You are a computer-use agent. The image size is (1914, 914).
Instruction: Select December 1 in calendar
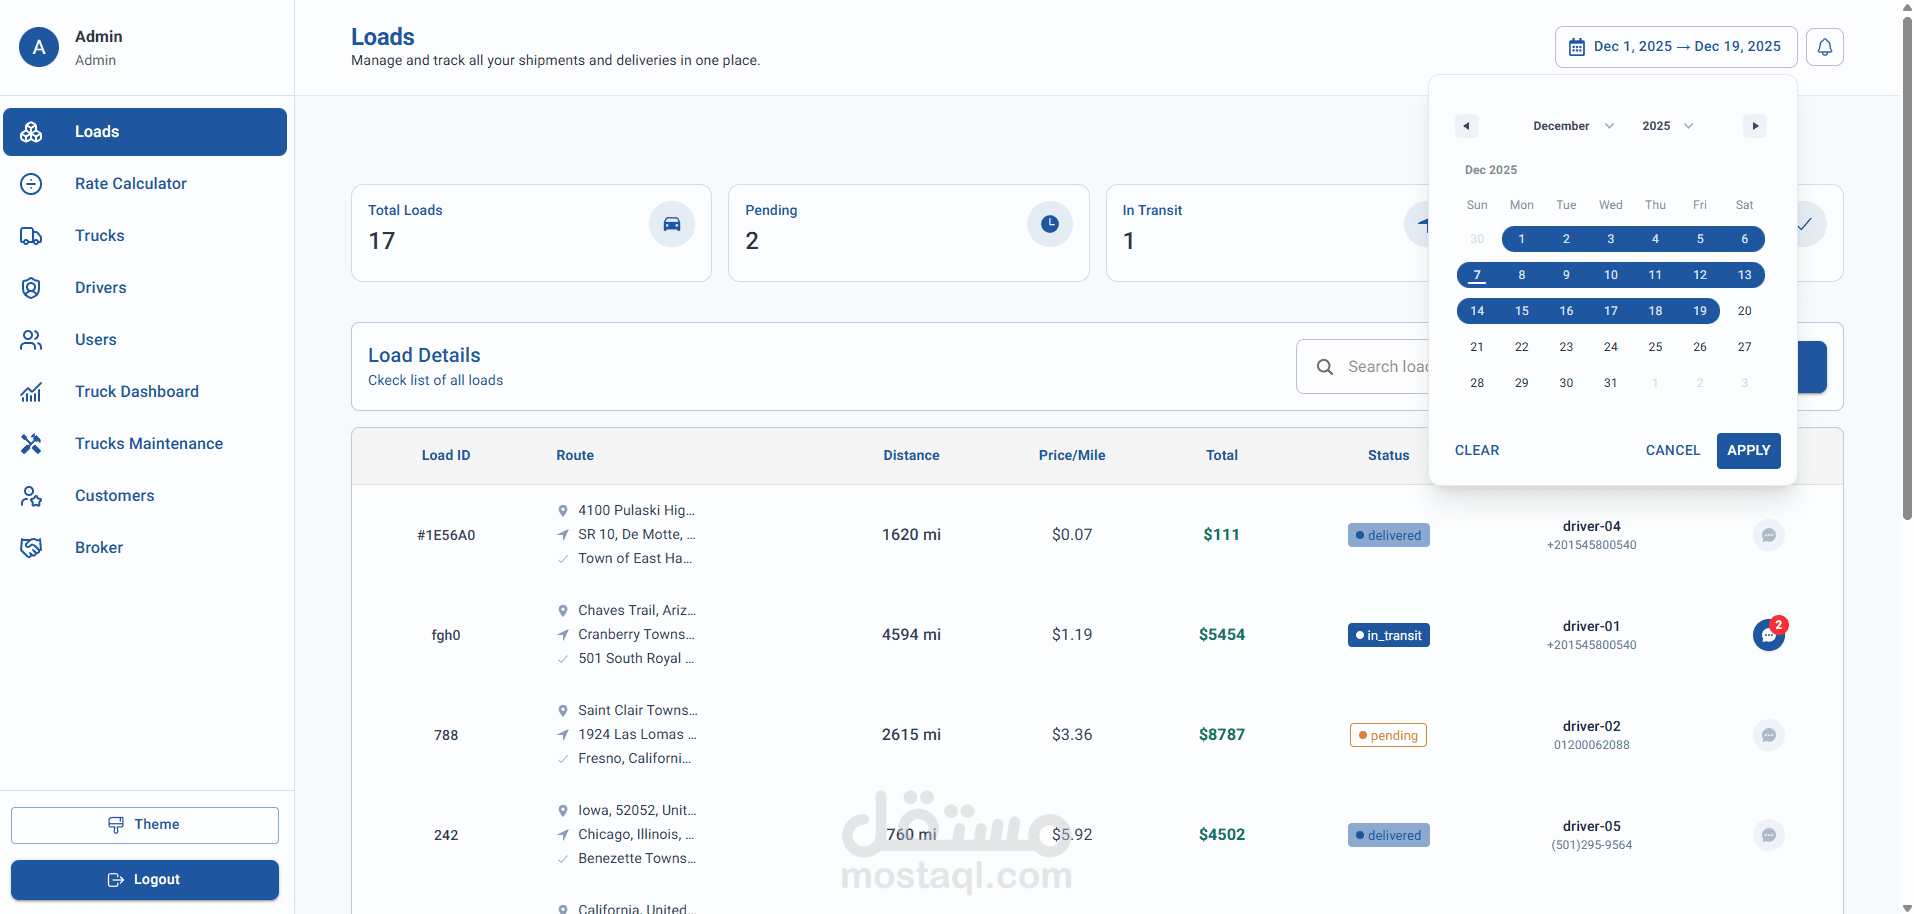click(x=1522, y=239)
